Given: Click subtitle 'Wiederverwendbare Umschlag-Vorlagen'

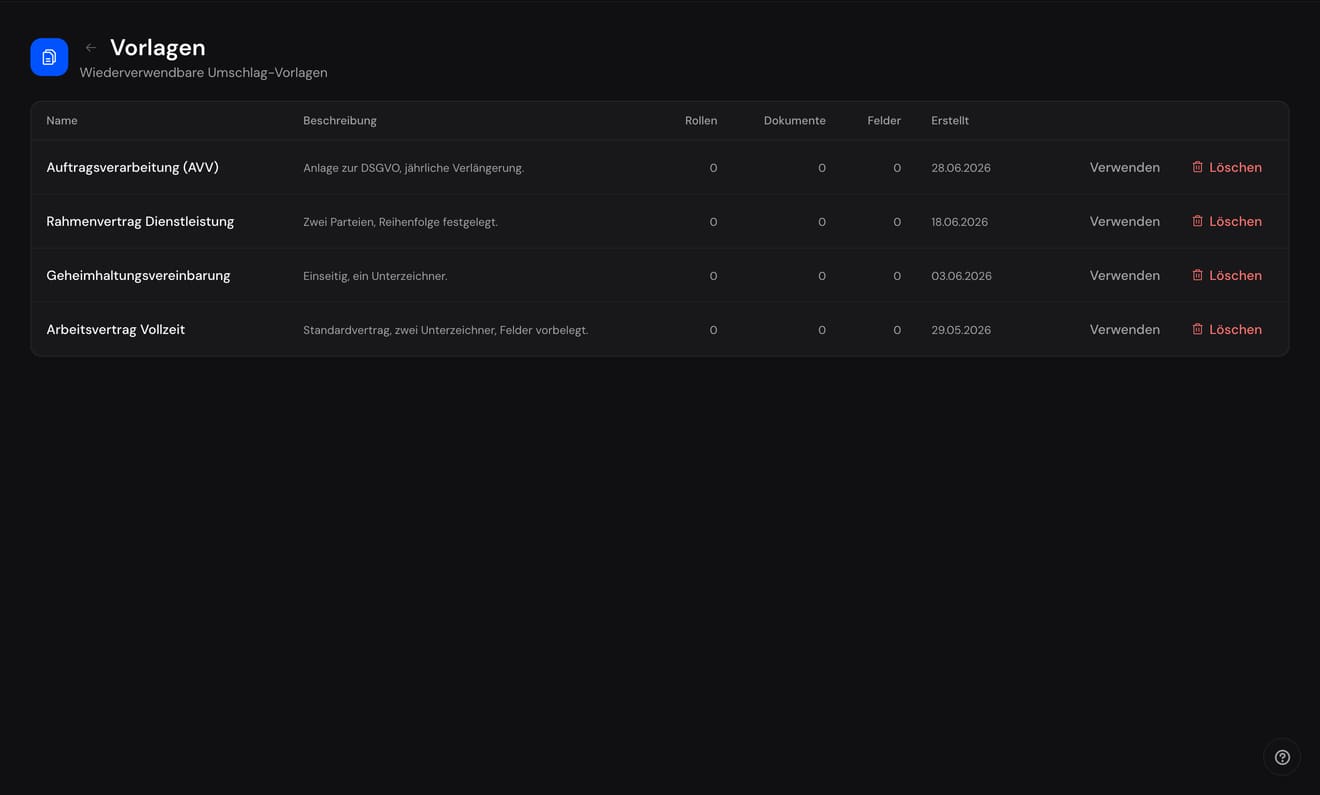Looking at the screenshot, I should coord(204,73).
